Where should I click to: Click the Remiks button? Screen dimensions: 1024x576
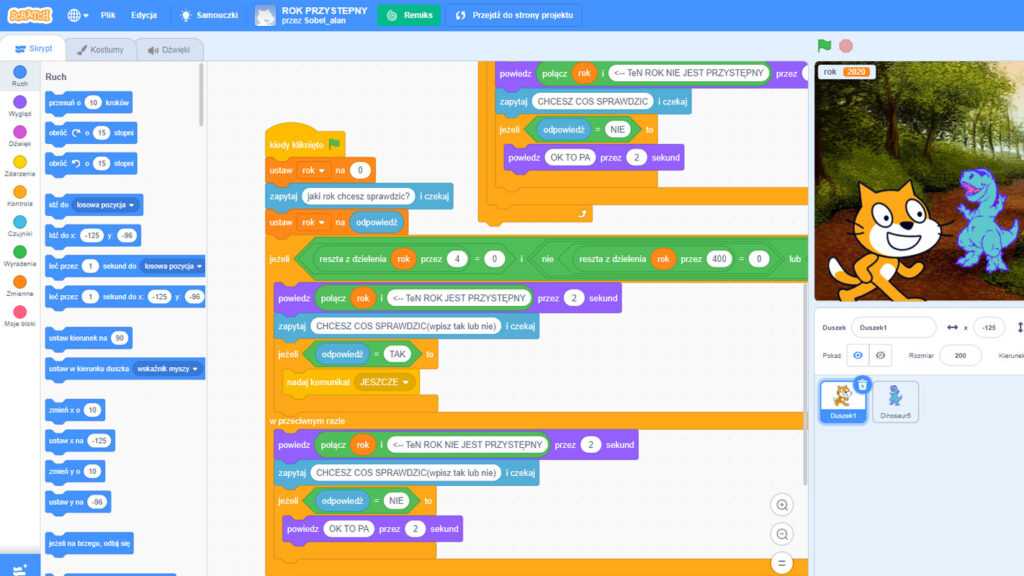tap(410, 15)
